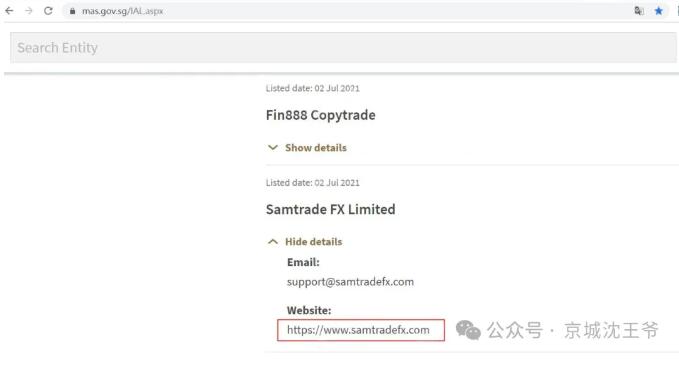679x371 pixels.
Task: Click the browser forward arrow
Action: pos(29,11)
